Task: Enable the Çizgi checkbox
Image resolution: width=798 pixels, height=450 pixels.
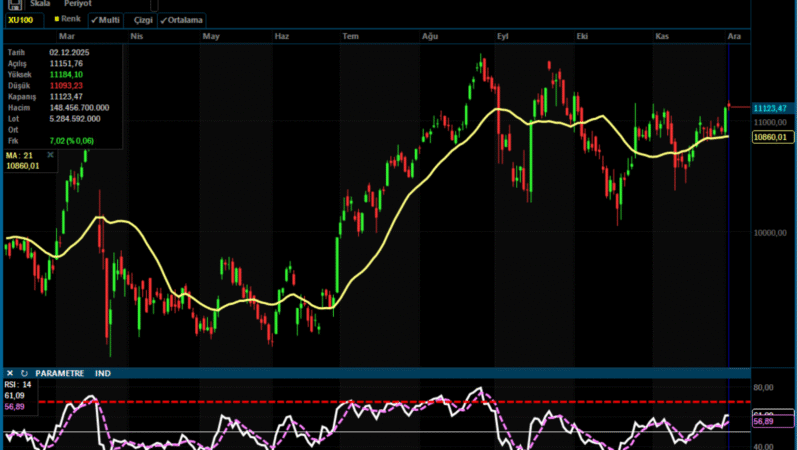Action: [x=137, y=19]
